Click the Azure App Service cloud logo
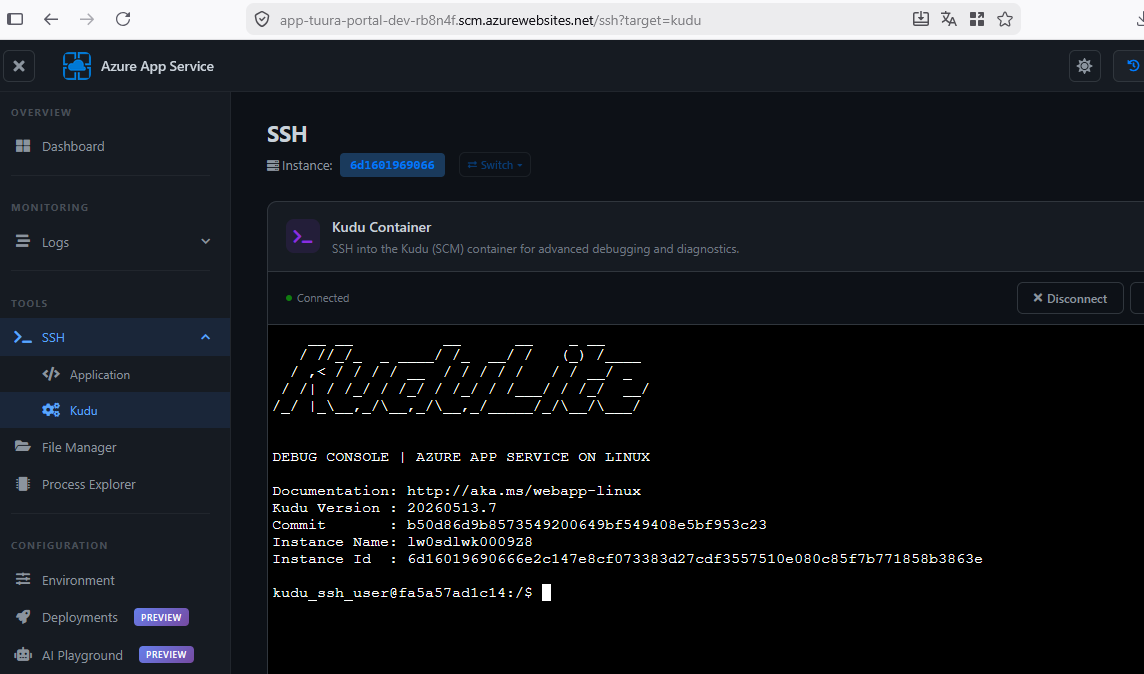The height and width of the screenshot is (674, 1144). pos(77,66)
